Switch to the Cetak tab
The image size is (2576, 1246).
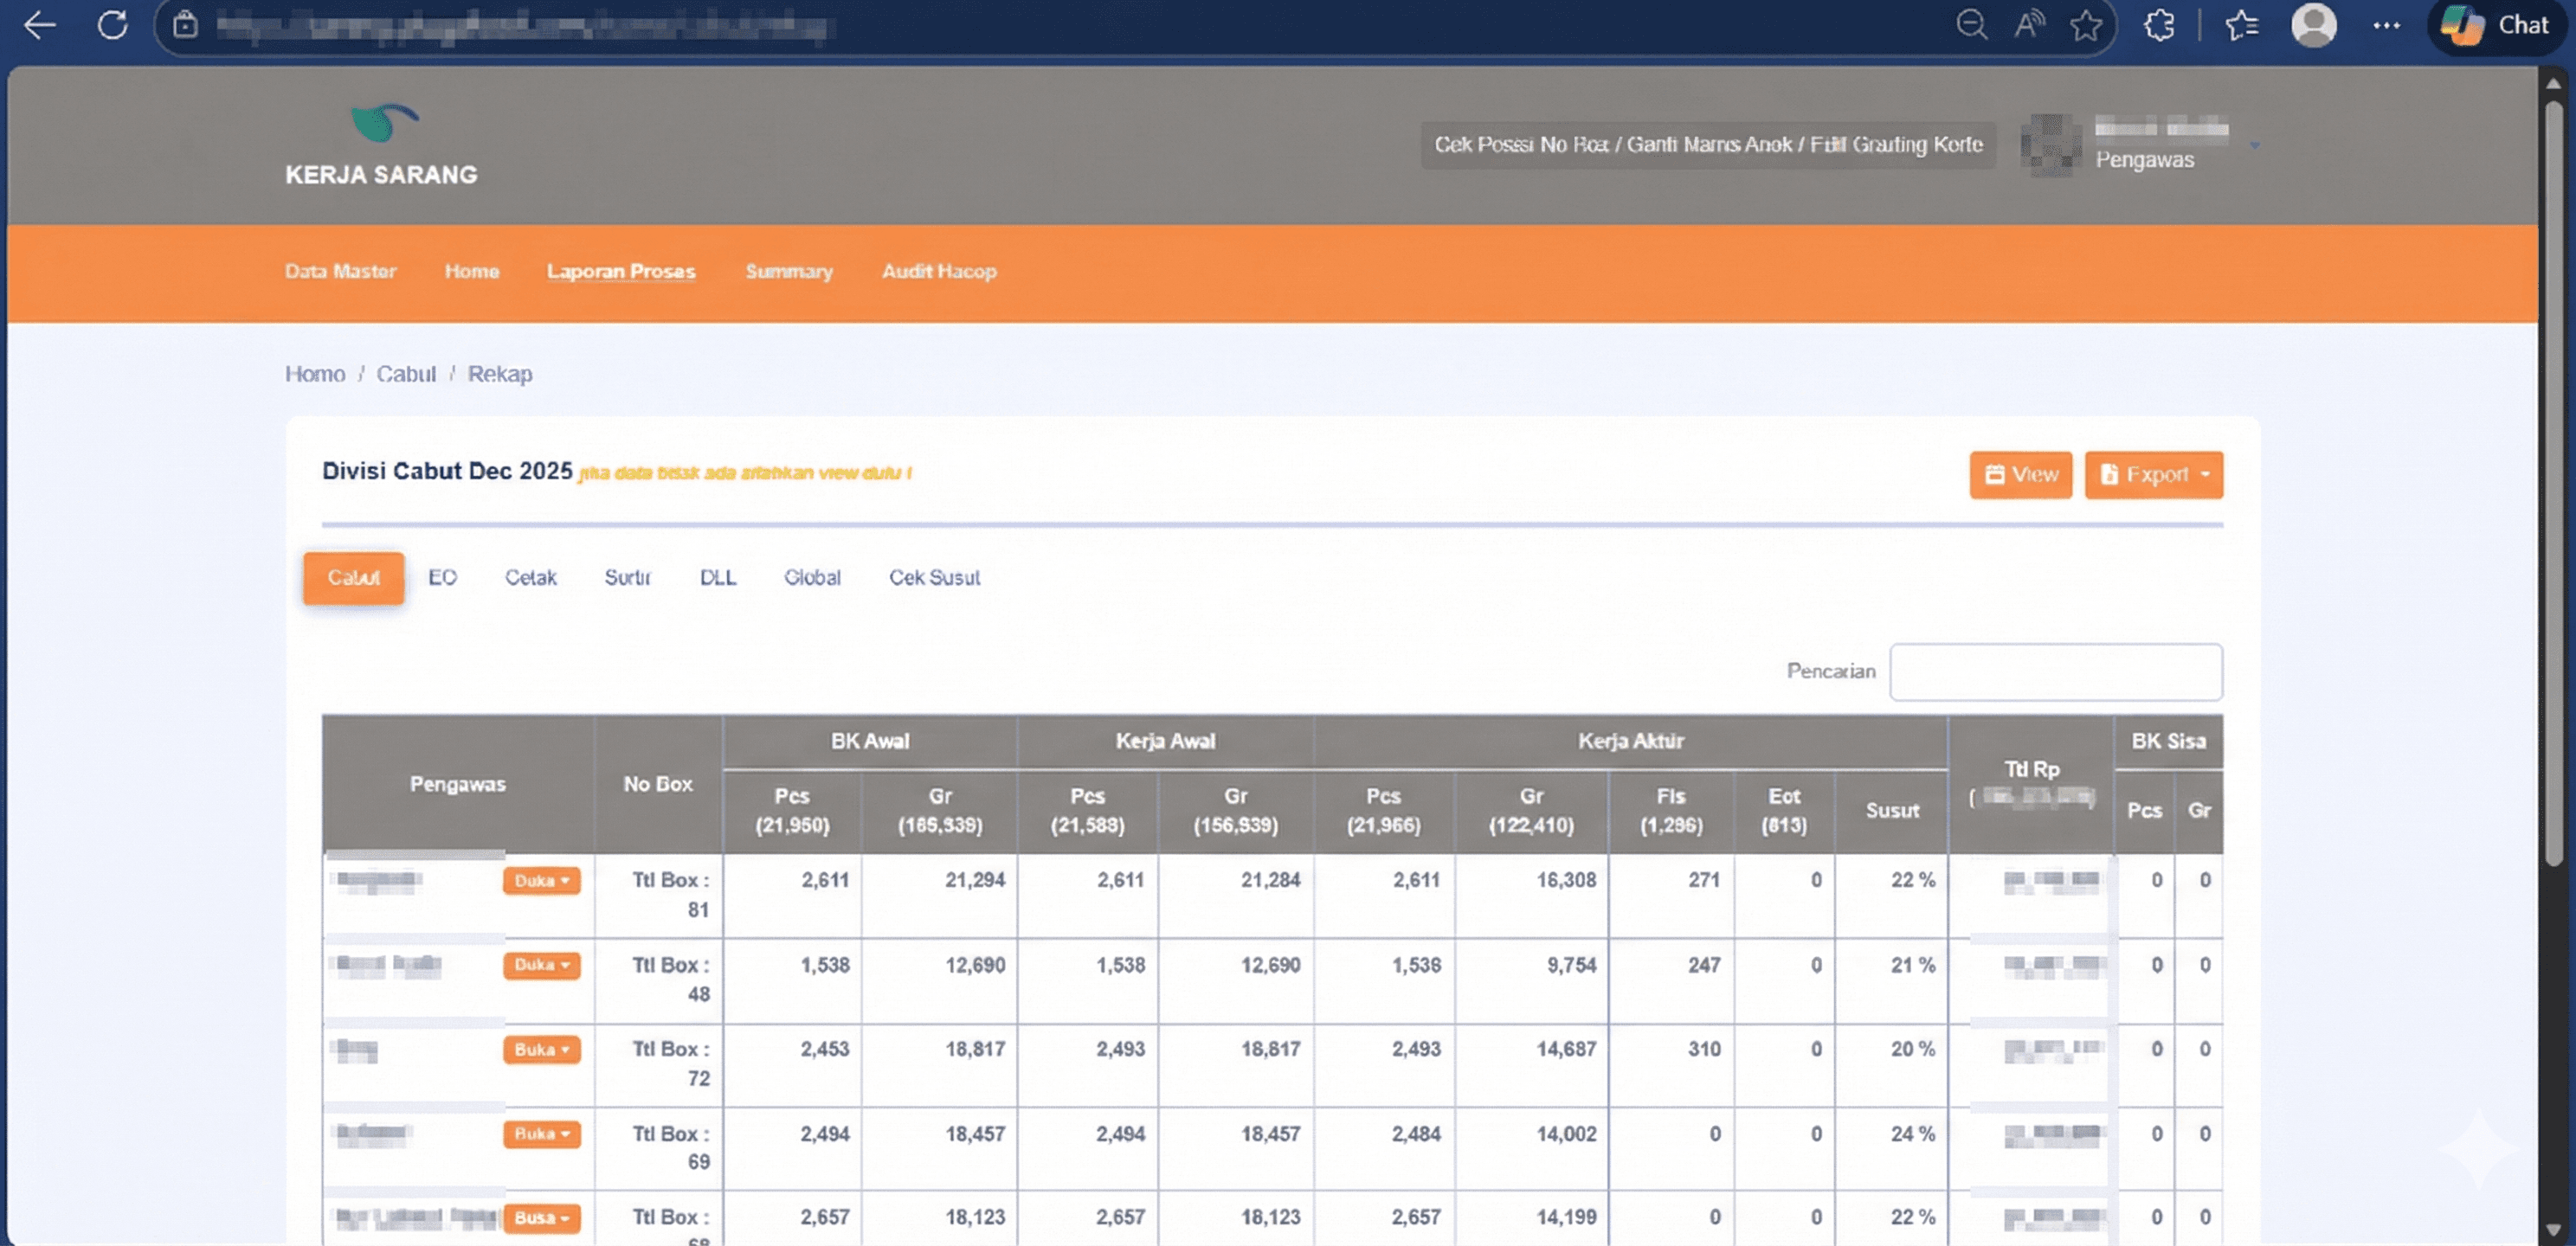531,578
